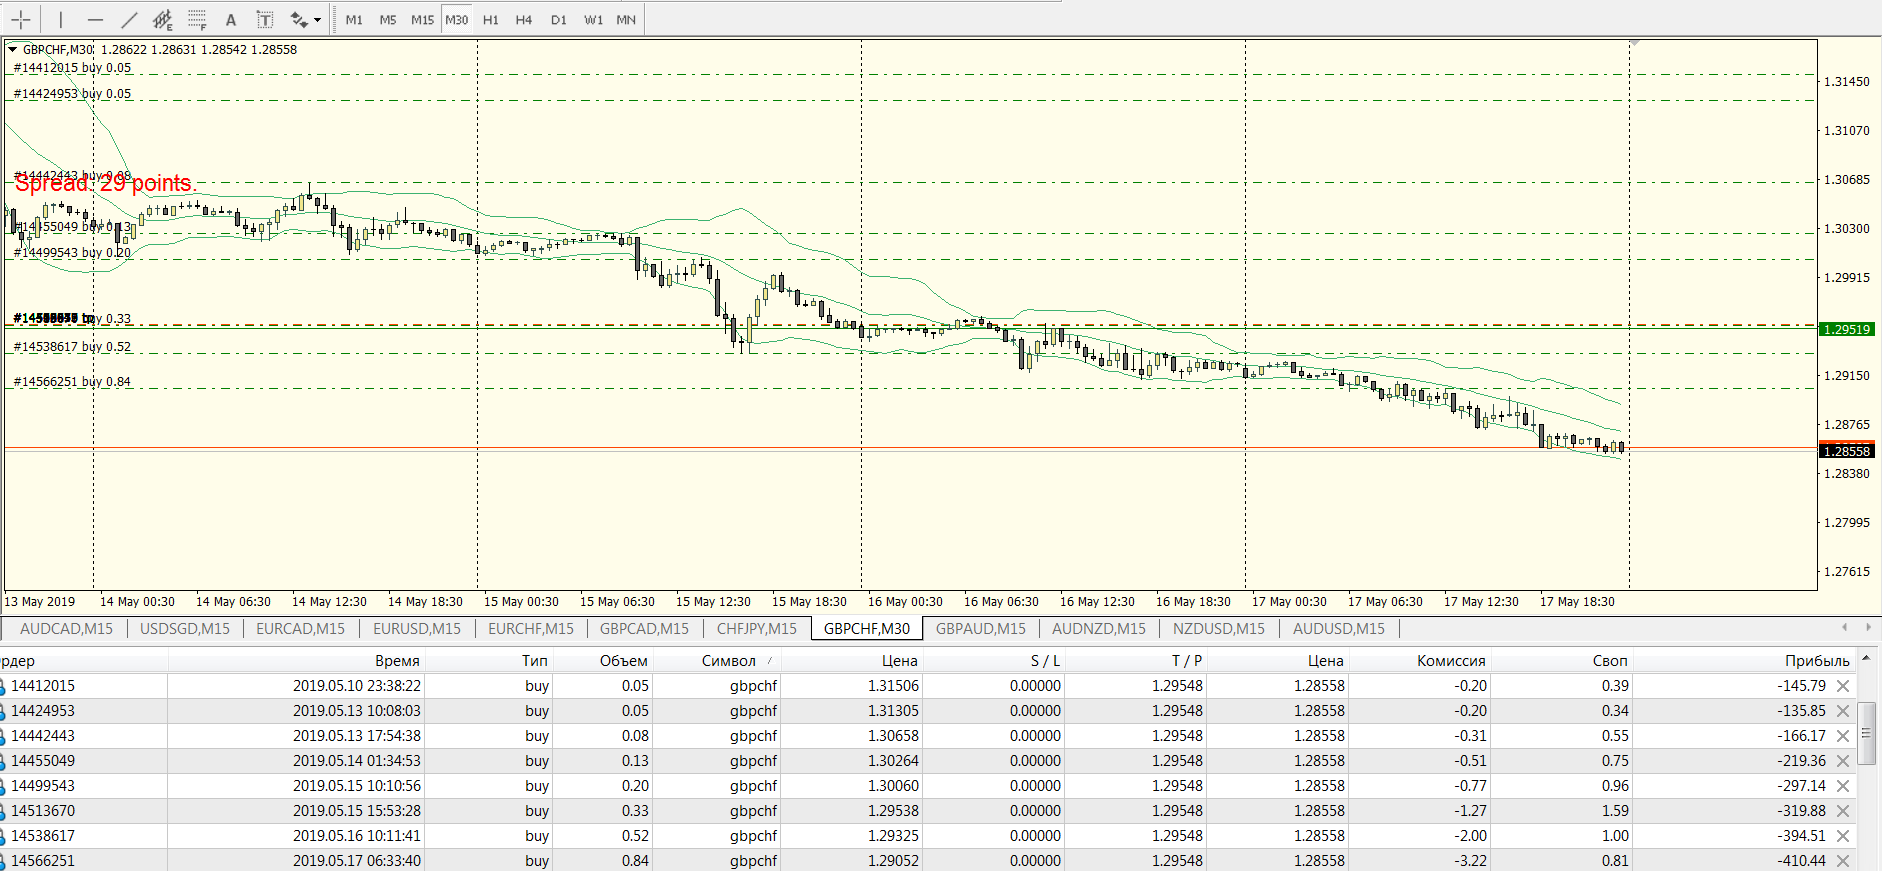
Task: Open the Arrows tool dropdown arrow
Action: 318,19
